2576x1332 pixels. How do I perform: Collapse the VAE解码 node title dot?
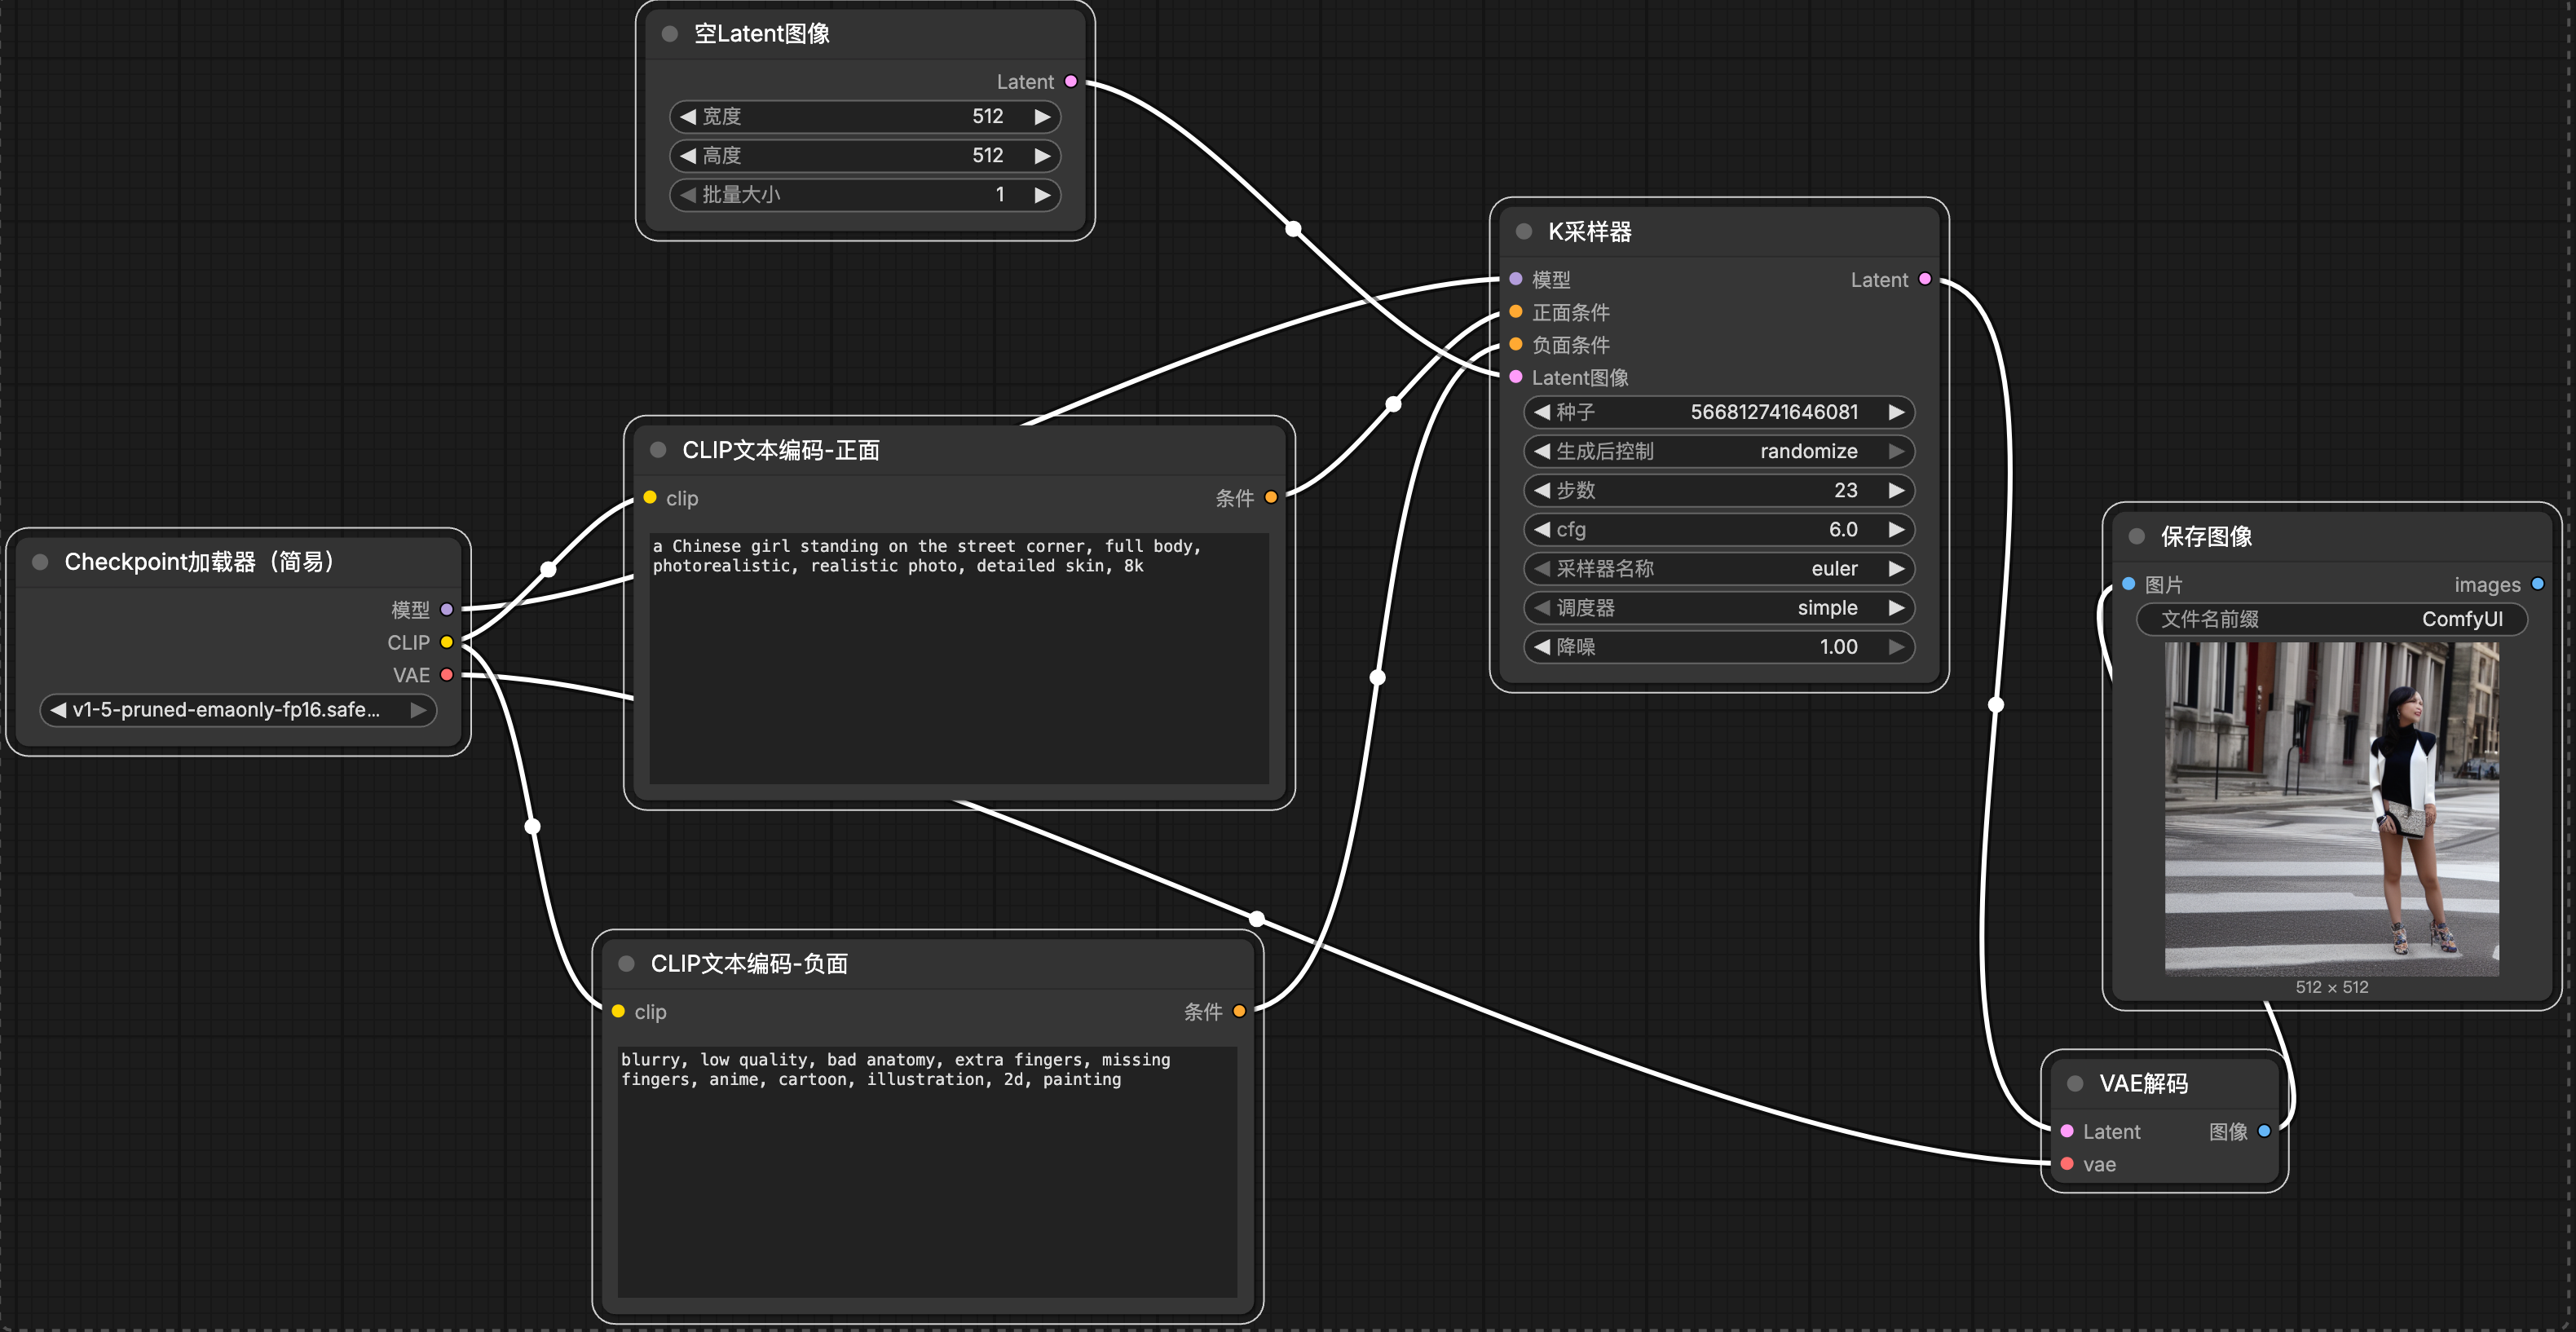[2075, 1084]
